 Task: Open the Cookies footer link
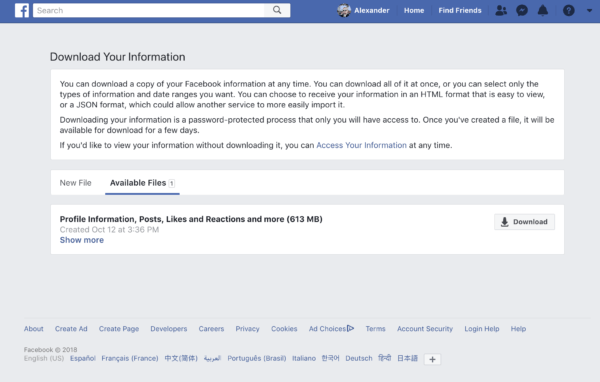284,329
